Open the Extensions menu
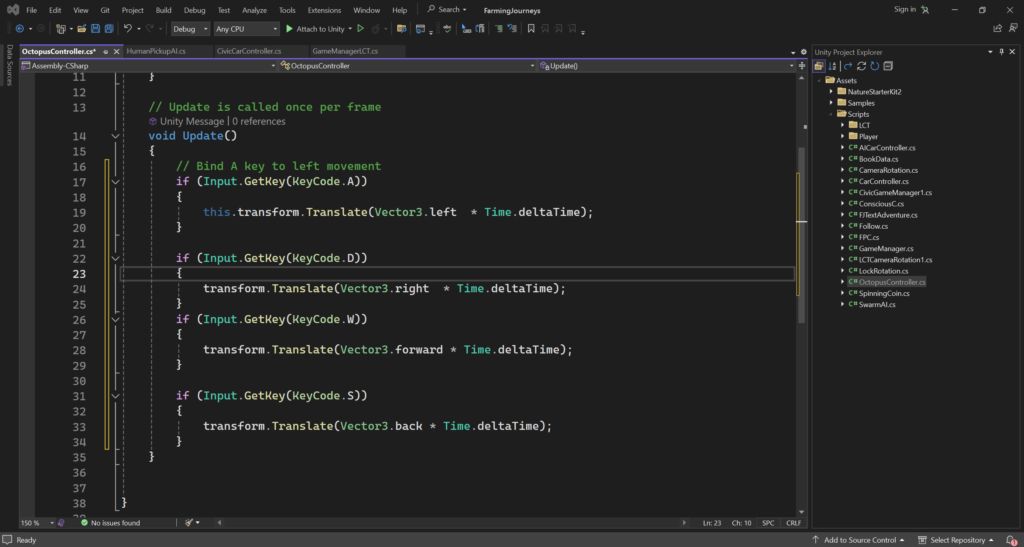 324,10
